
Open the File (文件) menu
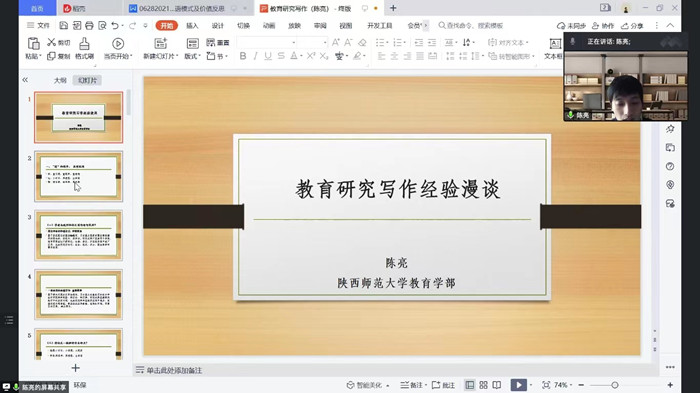tap(38, 25)
